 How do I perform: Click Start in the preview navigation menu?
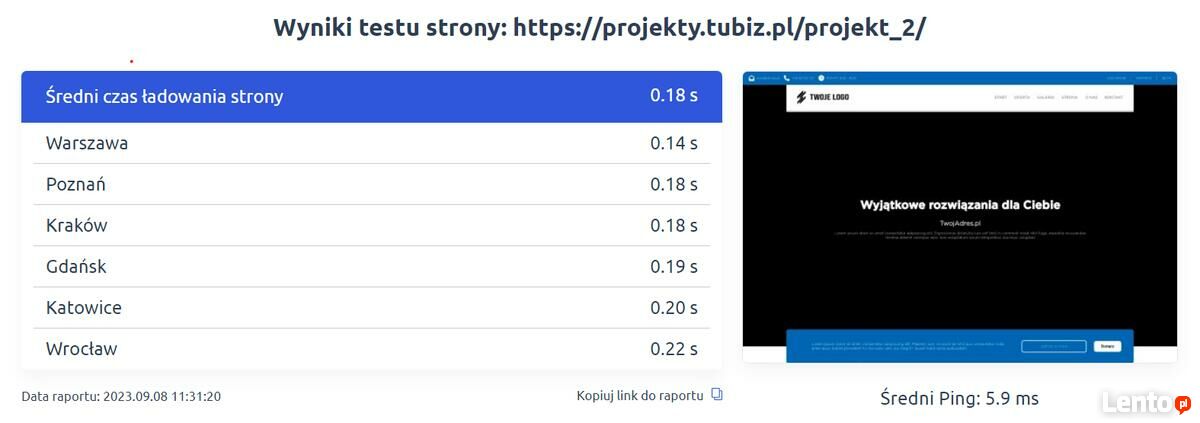[1000, 97]
